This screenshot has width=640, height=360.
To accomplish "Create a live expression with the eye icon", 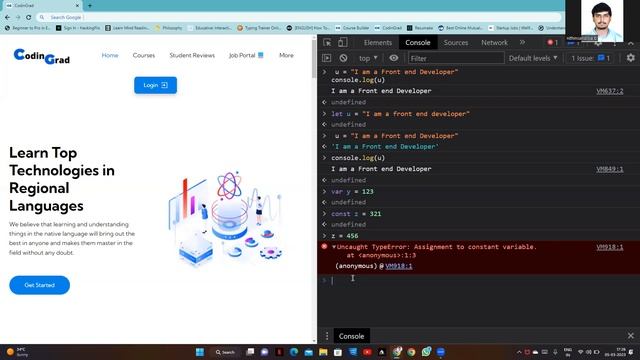I will click(x=393, y=58).
